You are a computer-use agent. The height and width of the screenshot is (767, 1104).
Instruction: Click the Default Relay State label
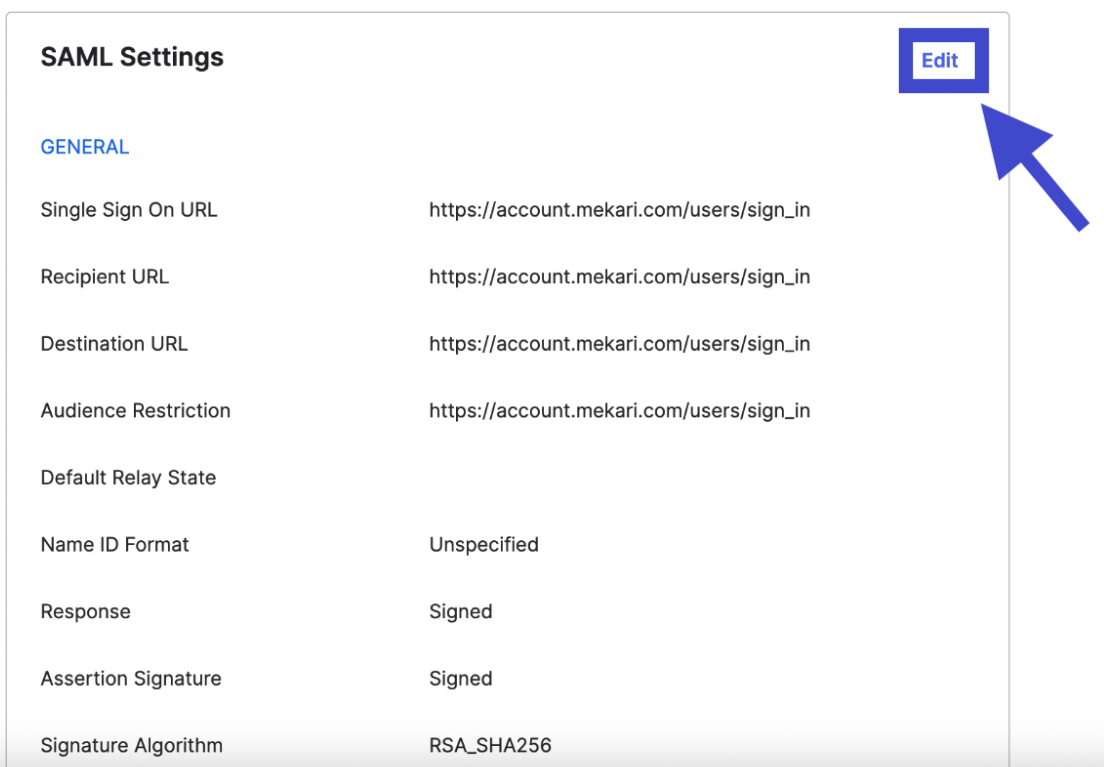(x=128, y=478)
